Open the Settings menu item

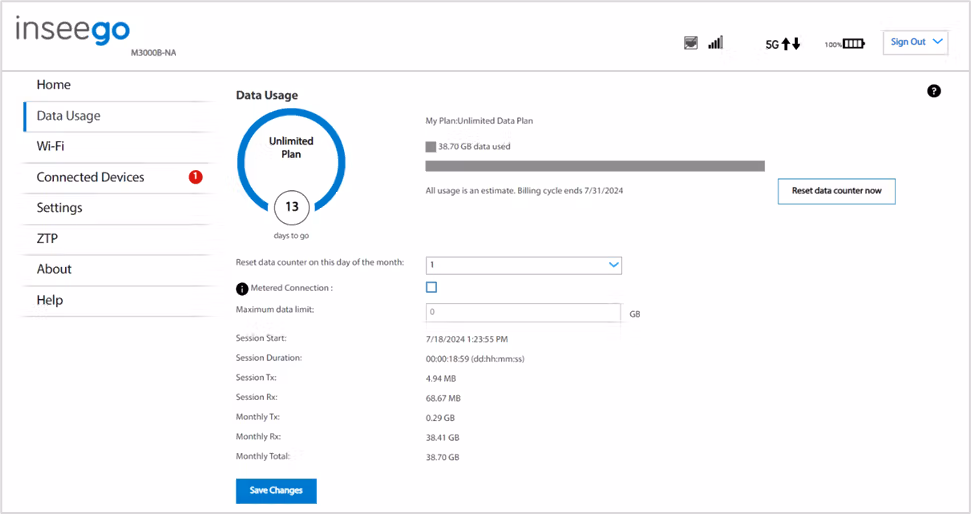pos(59,208)
